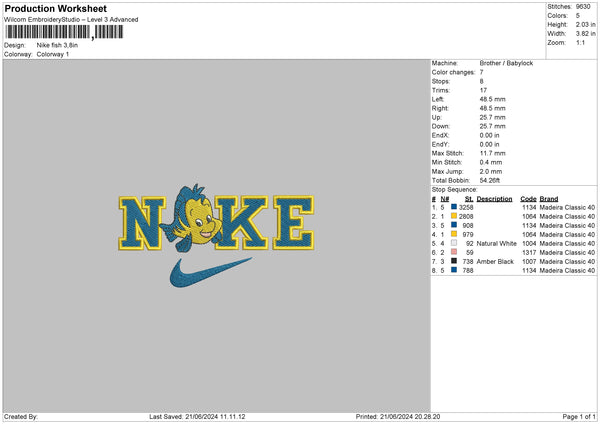Select the yellow swatch in stop 2
This screenshot has width=600, height=424.
coord(454,216)
